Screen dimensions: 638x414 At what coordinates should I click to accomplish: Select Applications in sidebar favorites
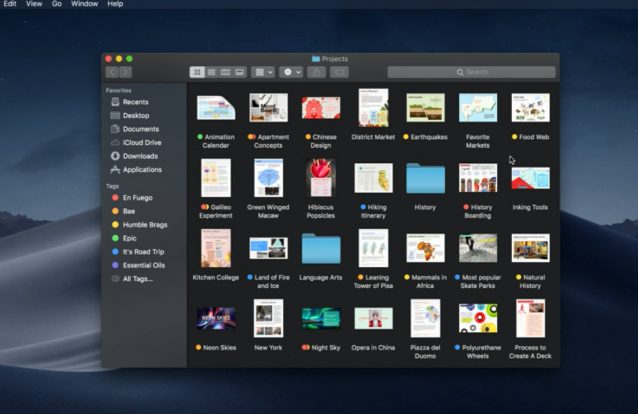[x=142, y=169]
